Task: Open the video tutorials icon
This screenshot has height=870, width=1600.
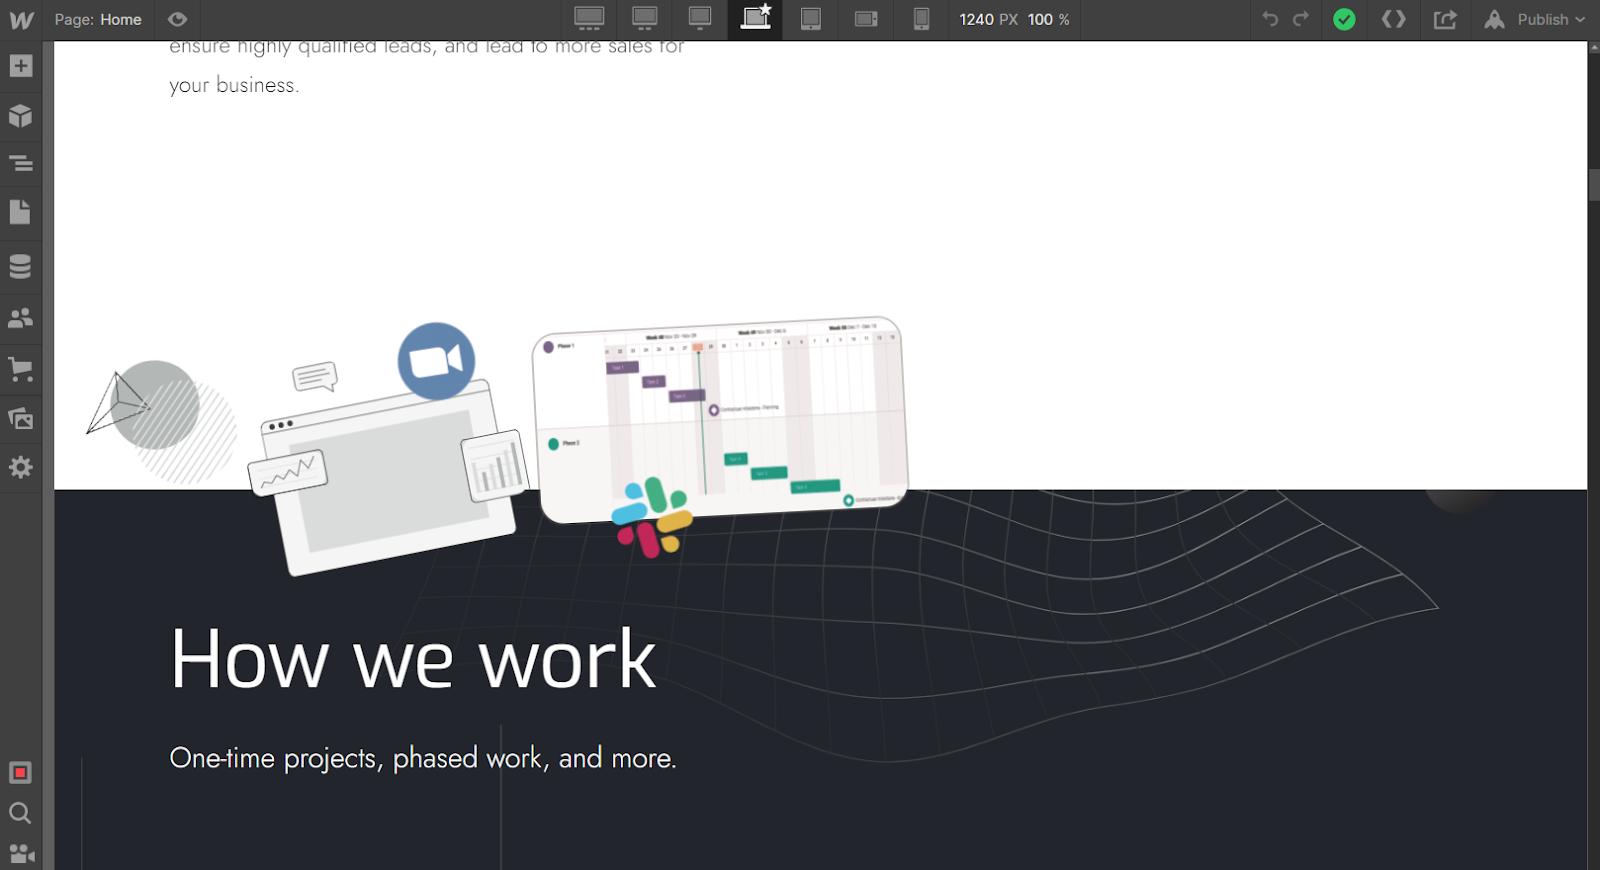Action: 21,854
